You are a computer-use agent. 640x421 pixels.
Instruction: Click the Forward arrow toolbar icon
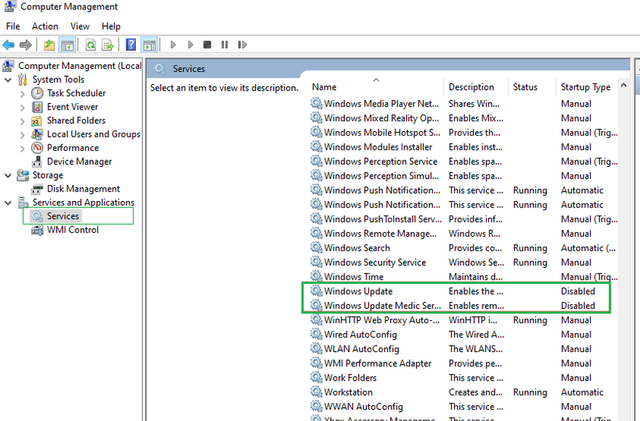(x=25, y=45)
